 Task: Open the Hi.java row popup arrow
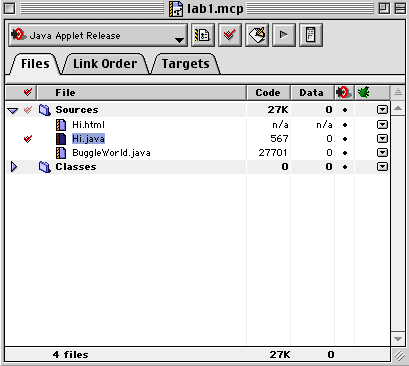382,139
